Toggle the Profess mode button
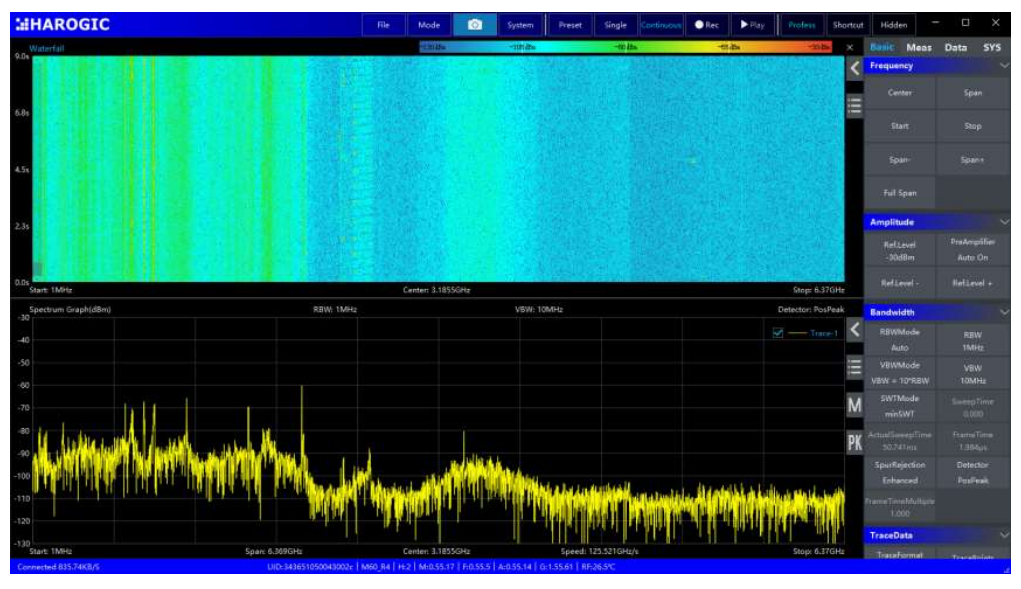This screenshot has width=1021, height=589. click(802, 25)
